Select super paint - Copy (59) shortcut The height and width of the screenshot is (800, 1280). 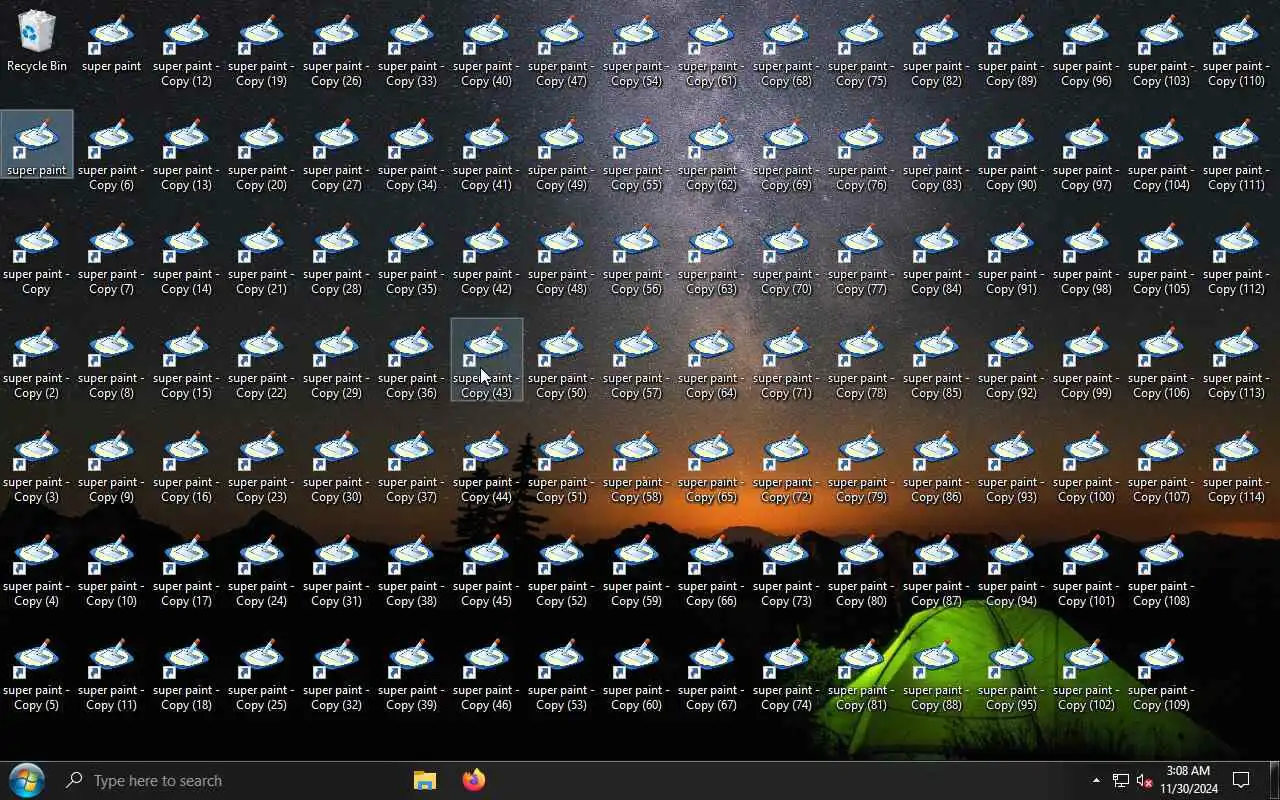click(637, 570)
